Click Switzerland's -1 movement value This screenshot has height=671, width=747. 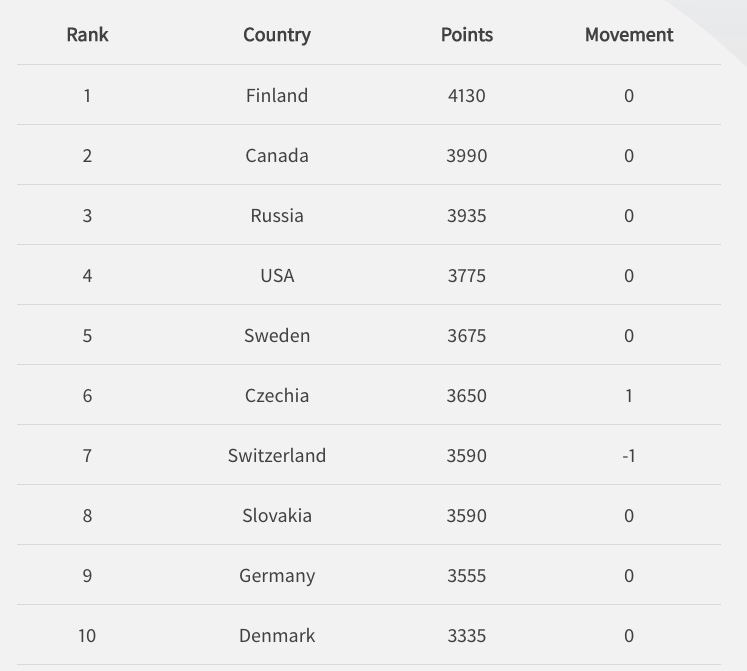click(628, 456)
